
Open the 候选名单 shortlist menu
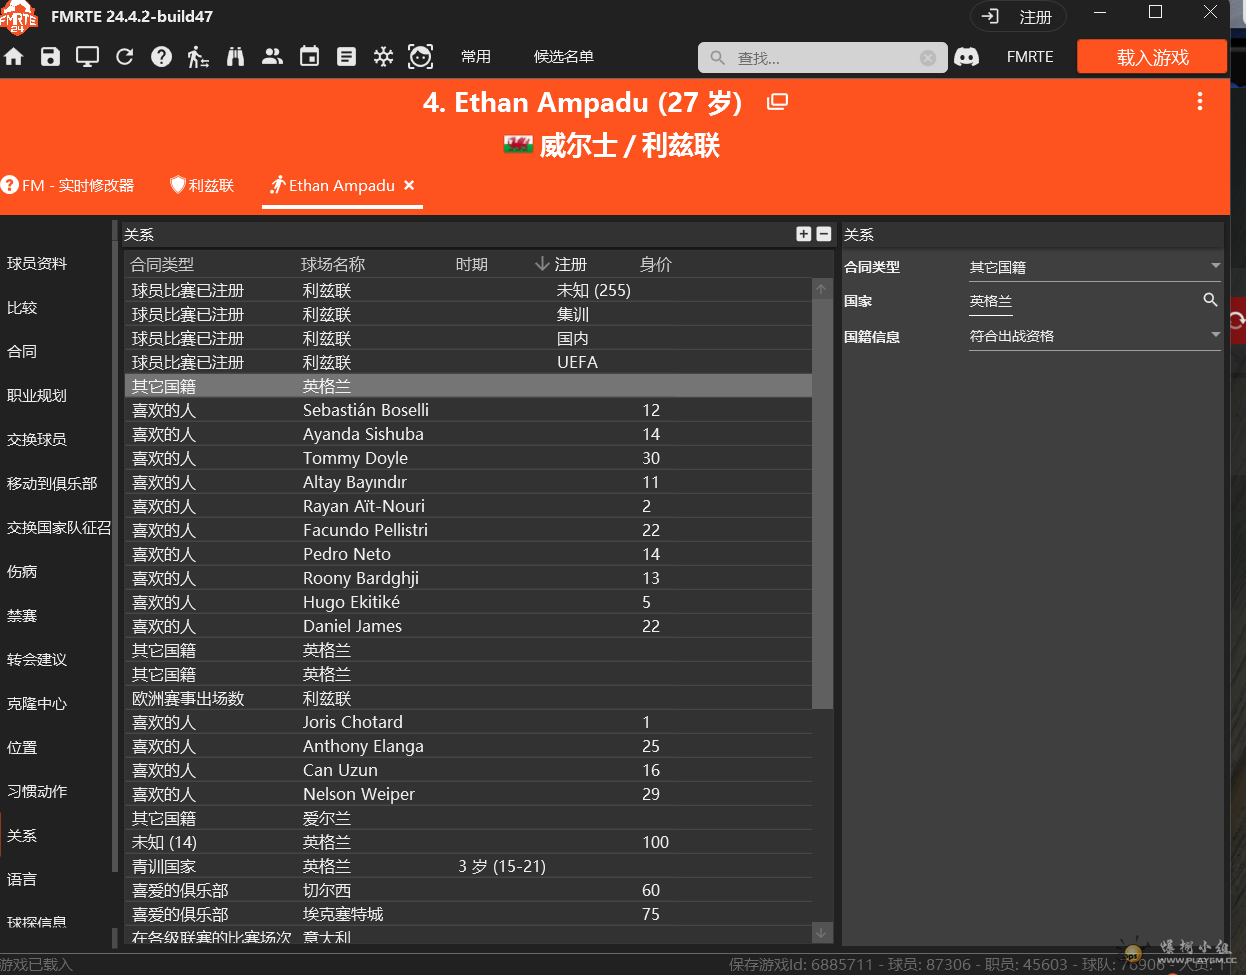coord(564,57)
